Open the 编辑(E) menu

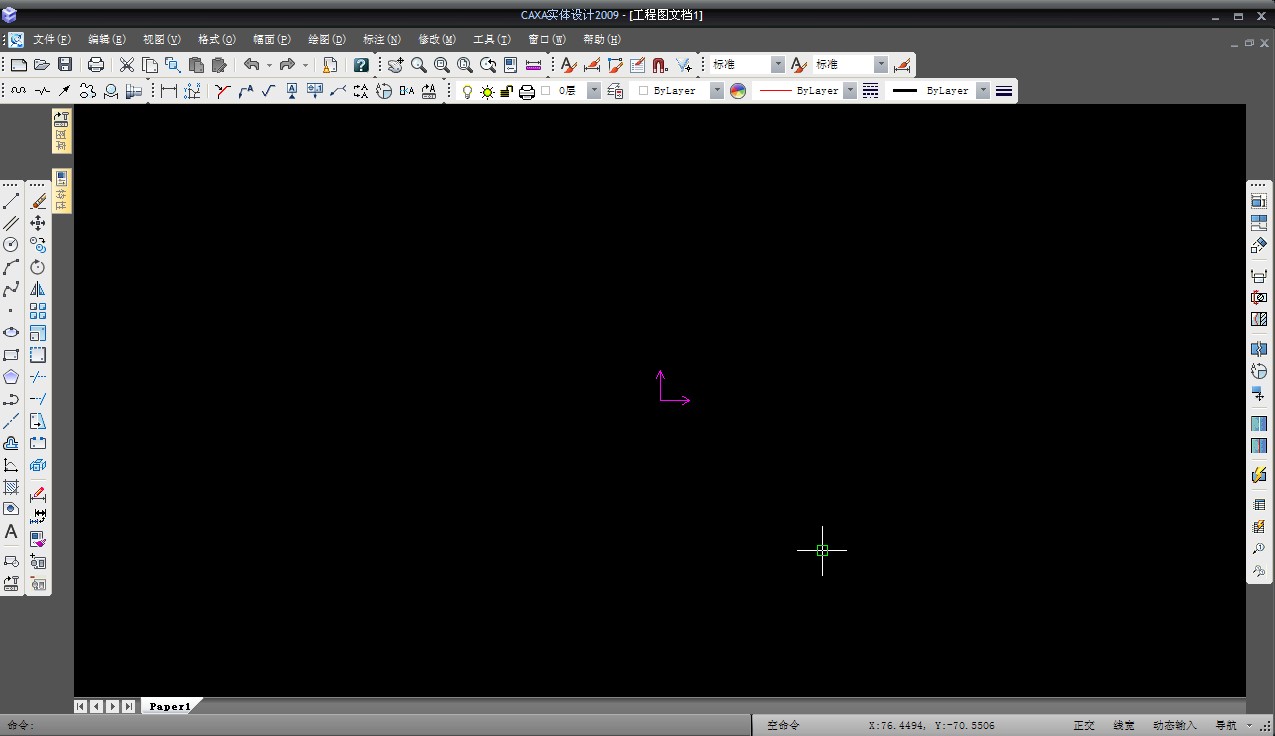[x=107, y=40]
